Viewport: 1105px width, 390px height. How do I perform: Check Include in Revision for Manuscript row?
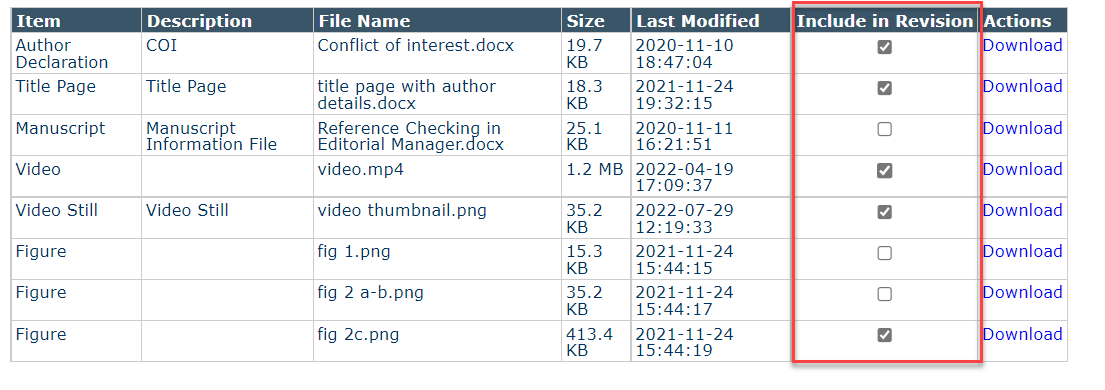click(884, 129)
